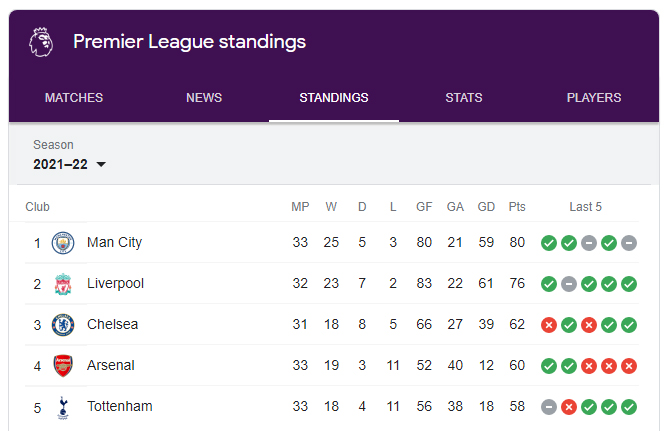The height and width of the screenshot is (431, 667).
Task: Click Liverpool's grey draw result icon
Action: coord(569,284)
